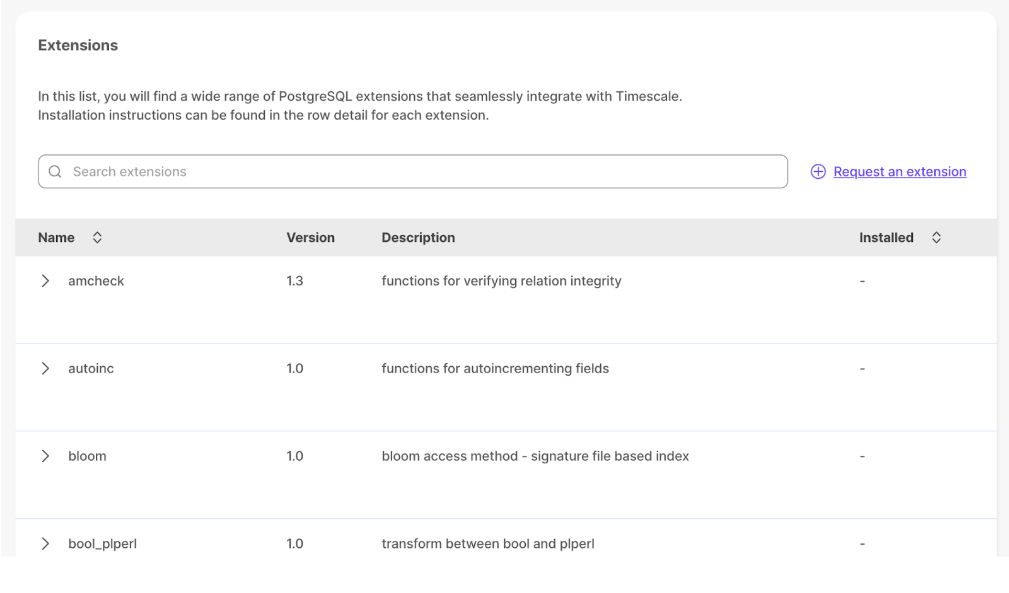
Task: Focus the Search extensions field
Action: 420,172
